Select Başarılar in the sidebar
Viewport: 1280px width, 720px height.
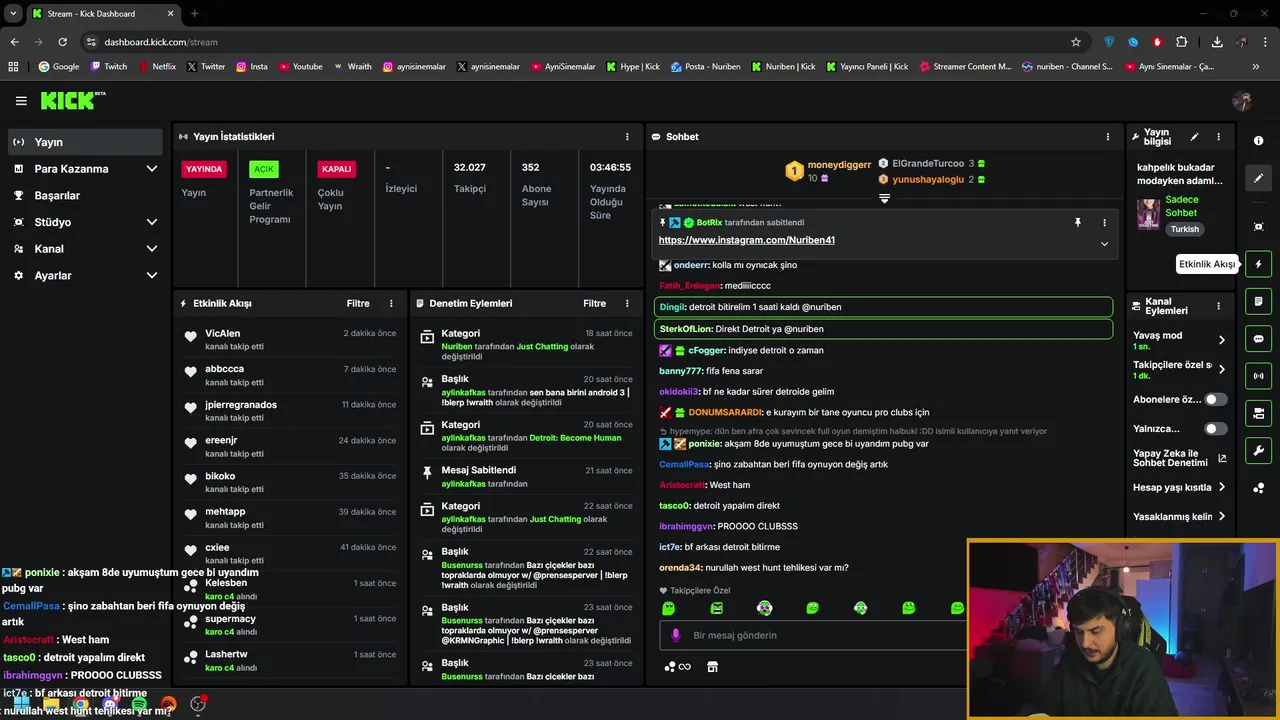[x=85, y=196]
